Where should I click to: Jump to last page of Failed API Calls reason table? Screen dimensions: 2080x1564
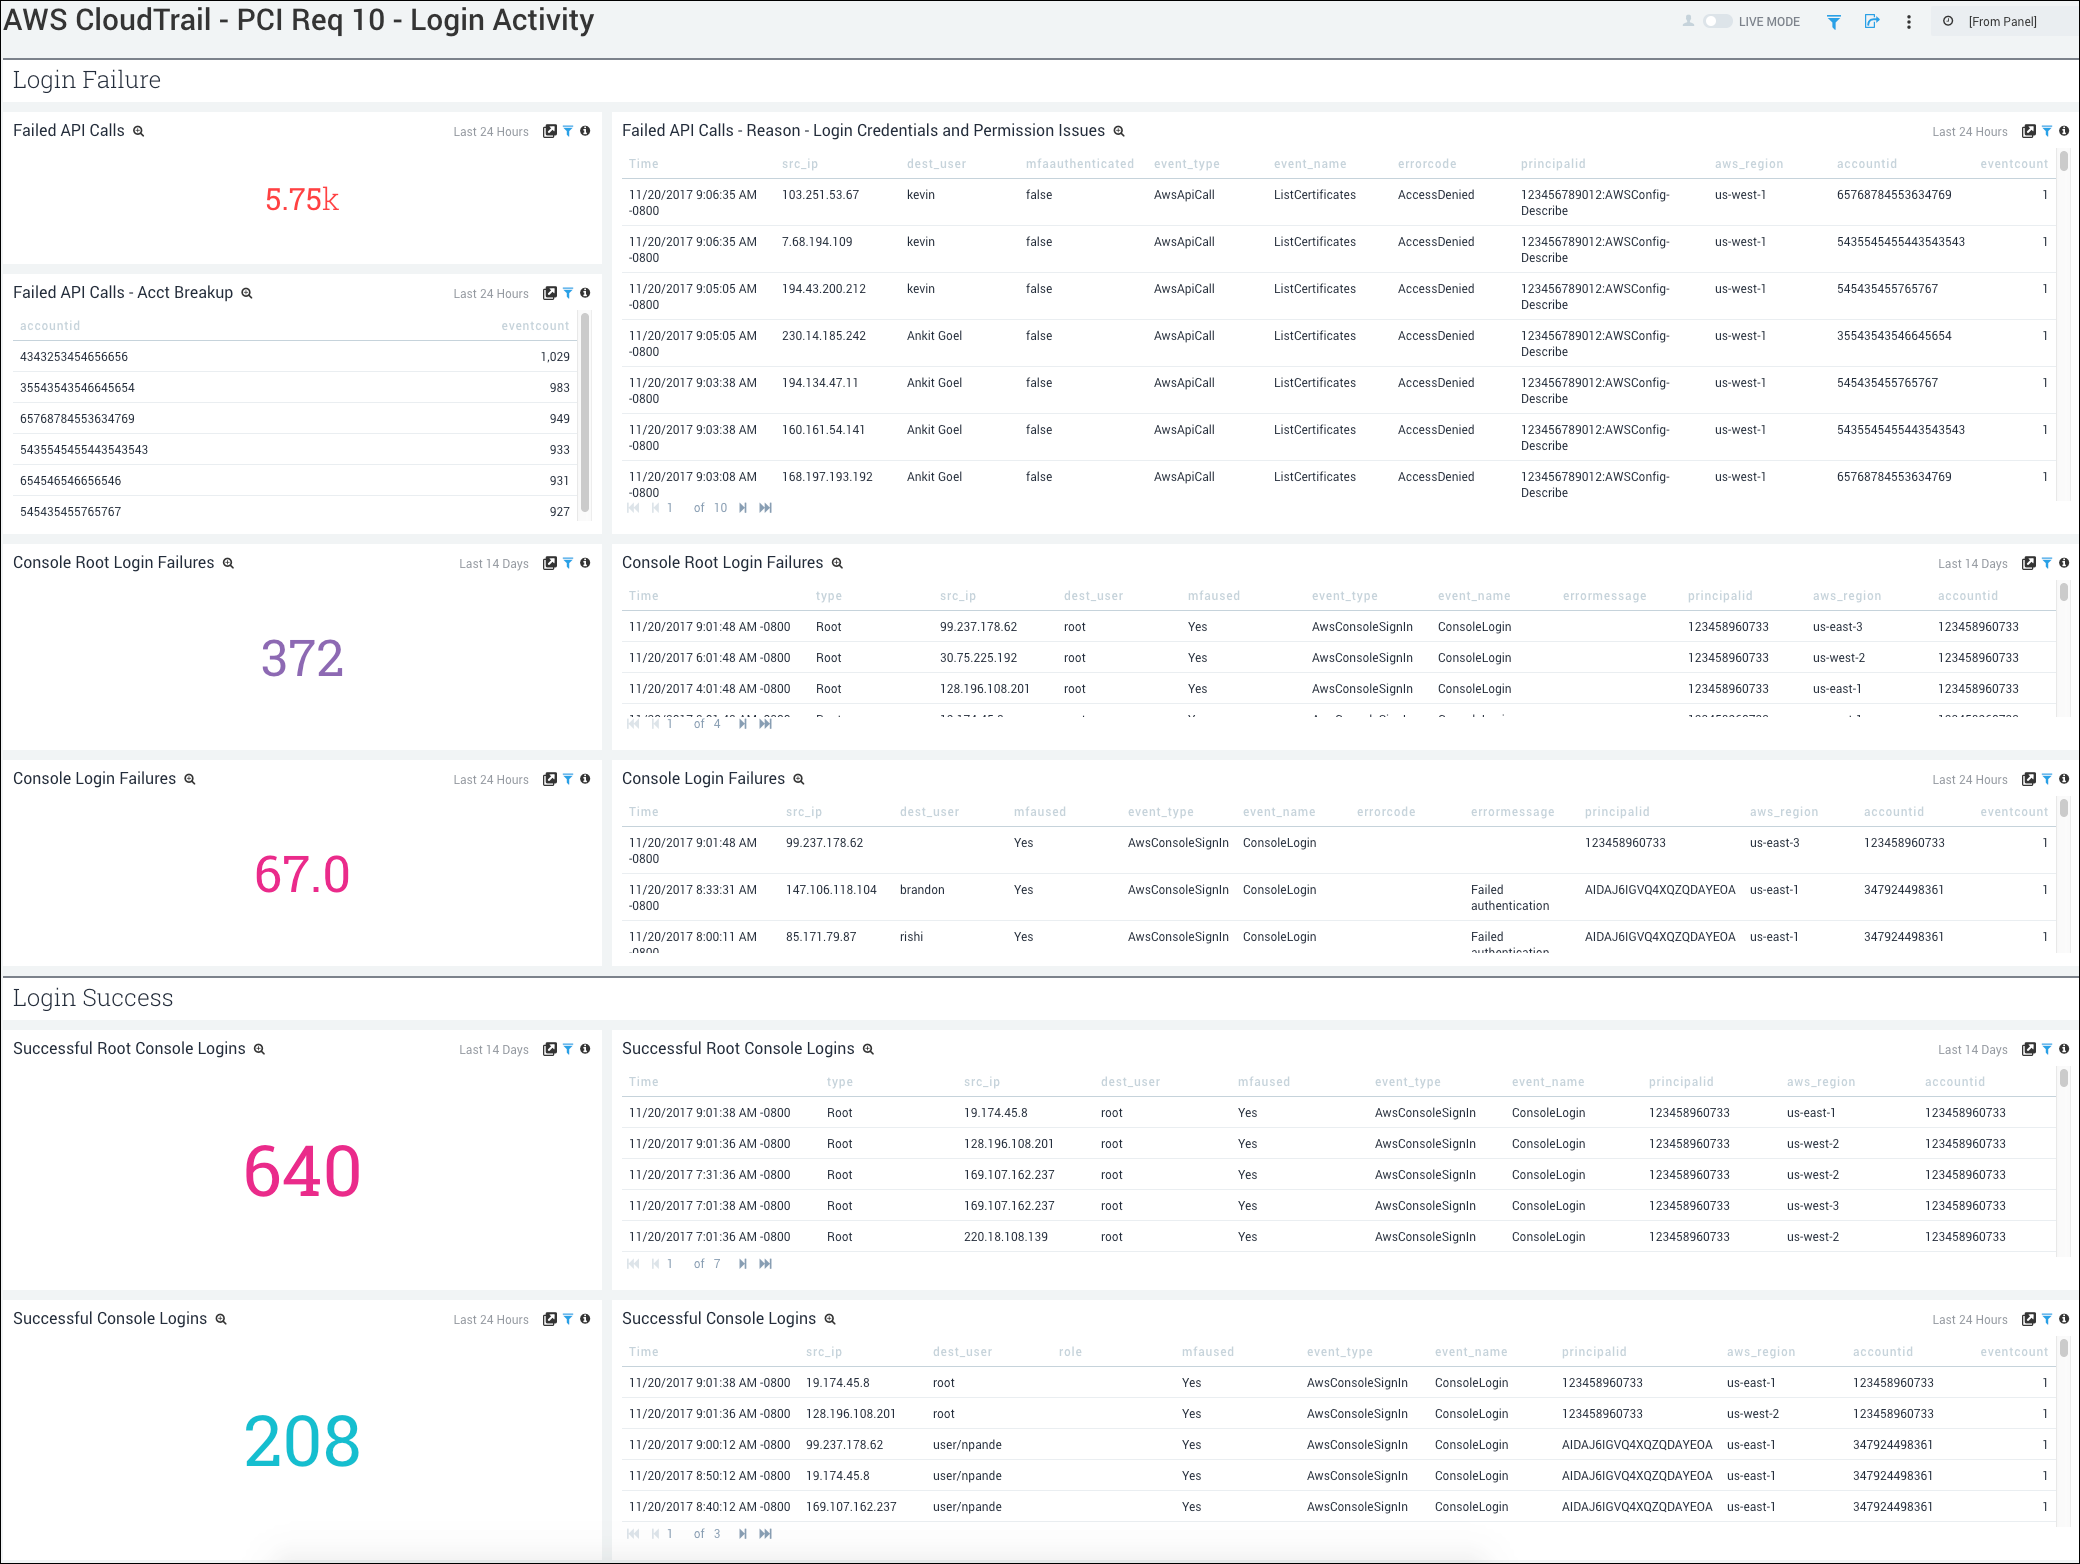pyautogui.click(x=765, y=508)
